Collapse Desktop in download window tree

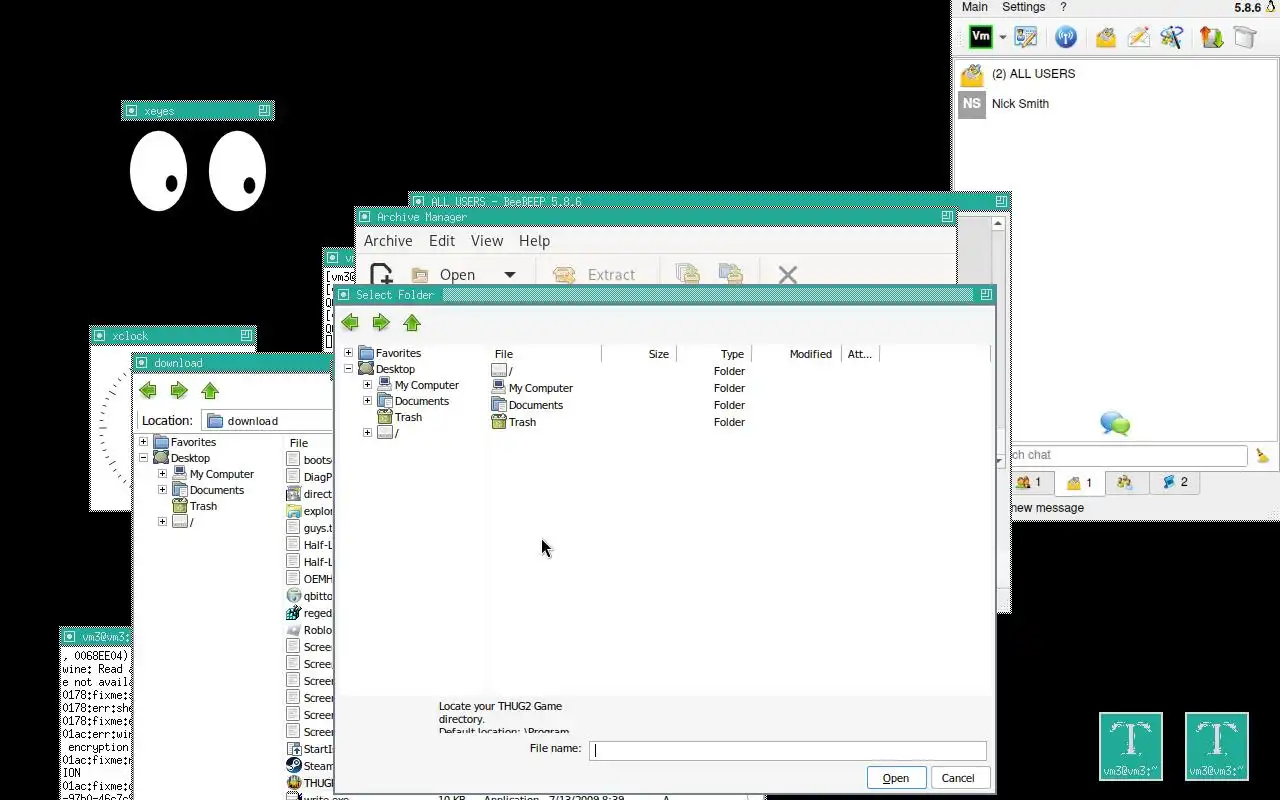tap(143, 458)
